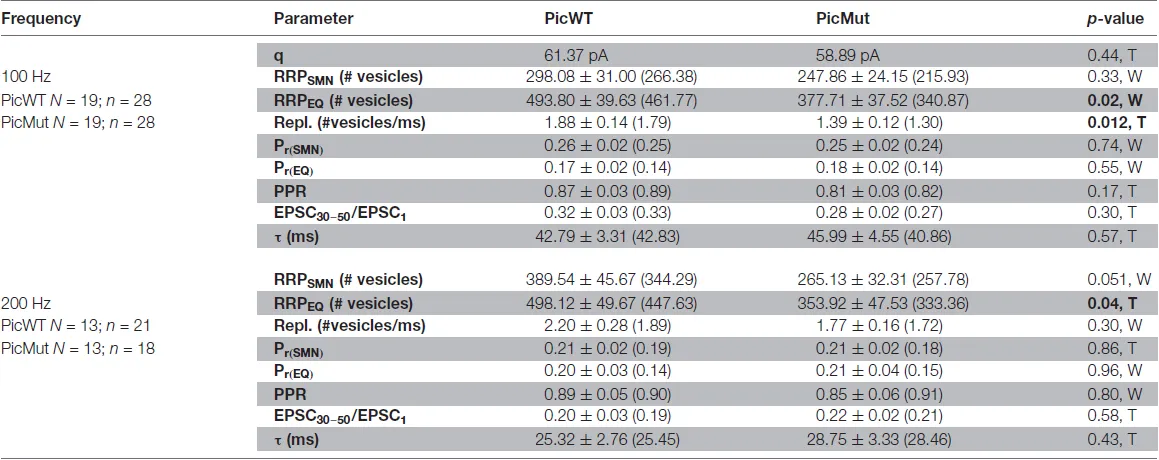Select the bold p-value 0.012, T
The image size is (1159, 460).
tap(1115, 123)
